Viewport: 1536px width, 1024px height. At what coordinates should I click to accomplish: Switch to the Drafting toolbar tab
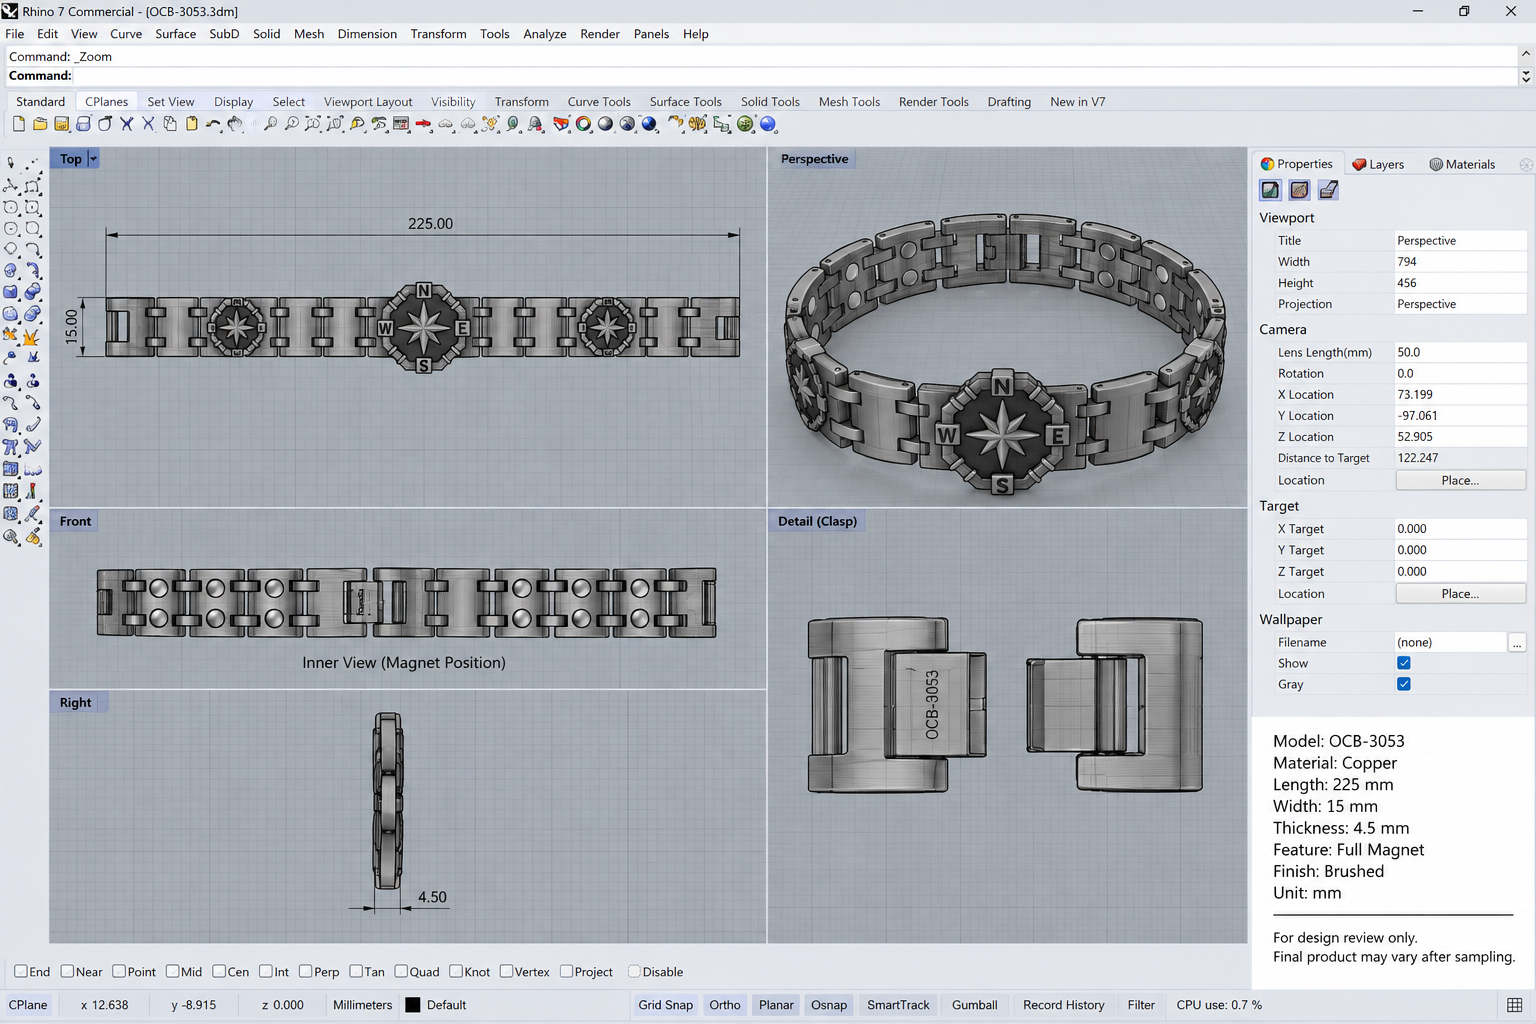coord(1009,102)
